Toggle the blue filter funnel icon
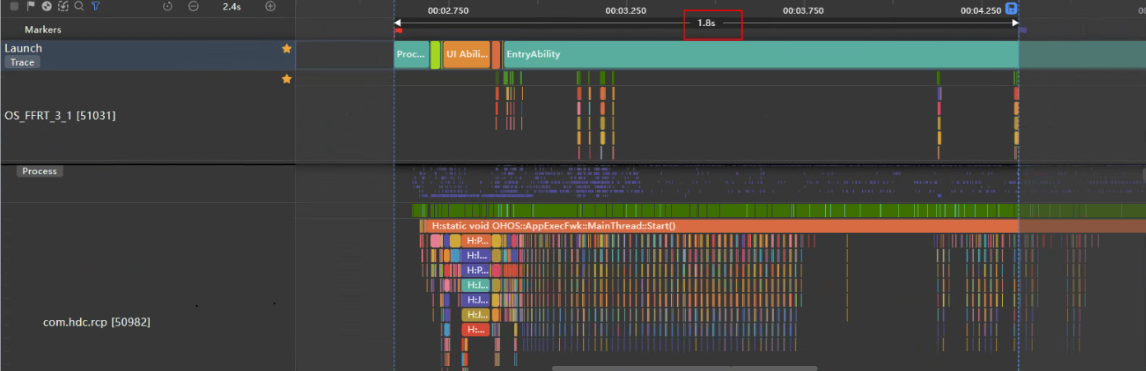Screen dimensions: 1146x371 96,6
